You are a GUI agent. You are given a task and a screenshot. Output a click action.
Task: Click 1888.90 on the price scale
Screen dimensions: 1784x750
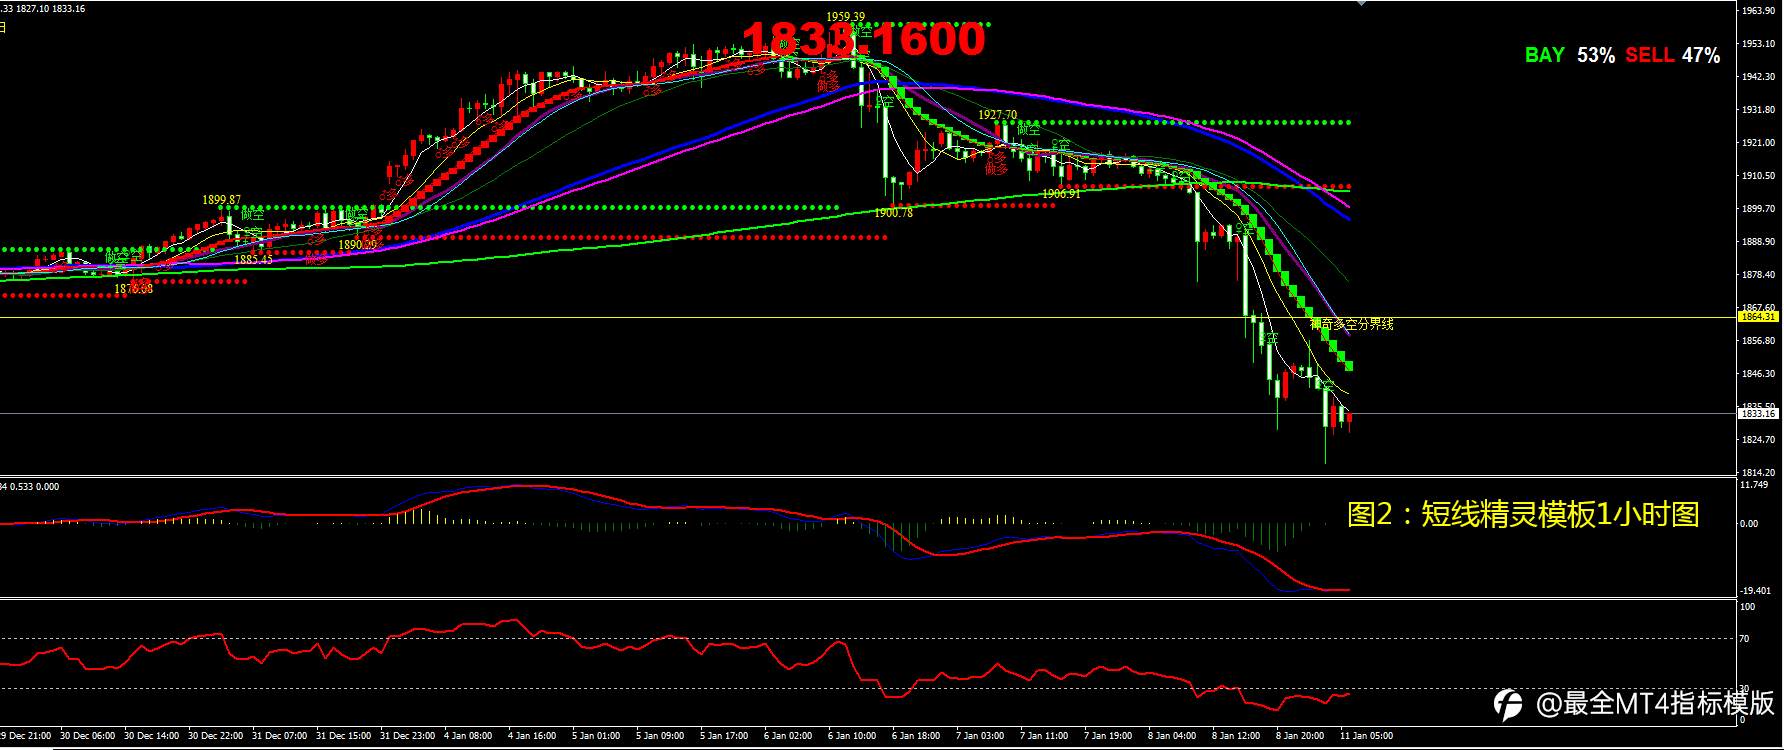tap(1758, 242)
